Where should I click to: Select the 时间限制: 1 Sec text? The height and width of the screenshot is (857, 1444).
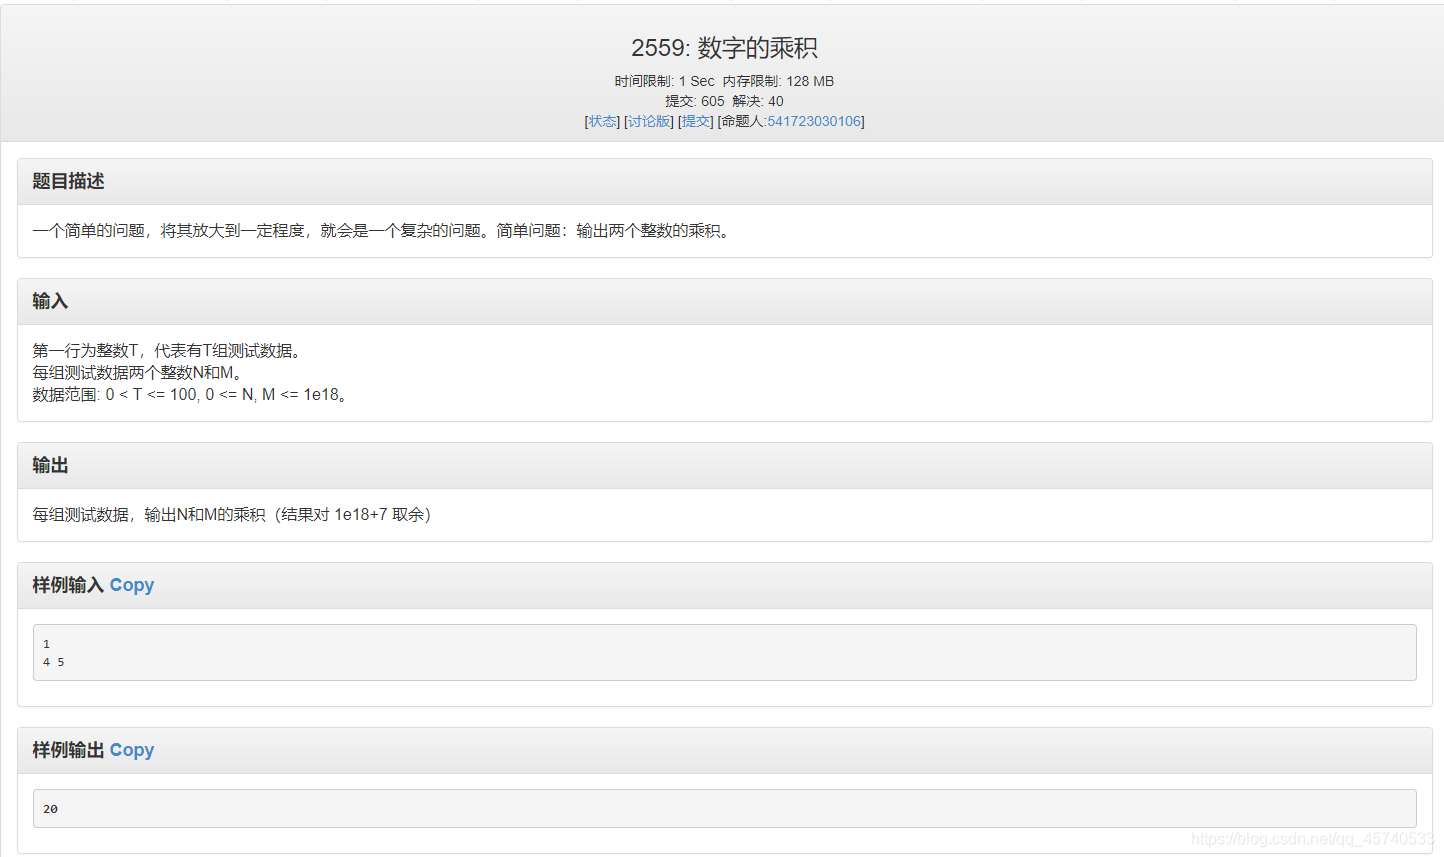click(x=664, y=81)
